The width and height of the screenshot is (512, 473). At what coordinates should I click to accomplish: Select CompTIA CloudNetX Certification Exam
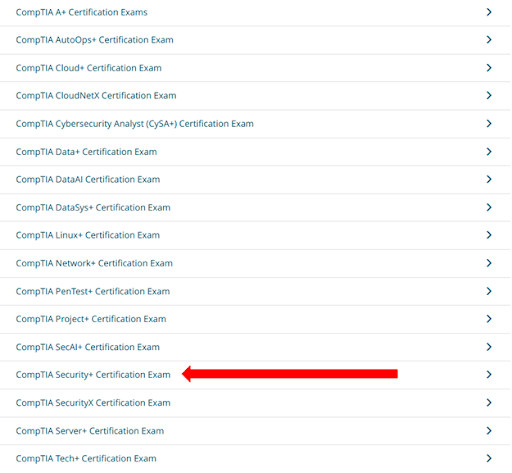(x=96, y=96)
